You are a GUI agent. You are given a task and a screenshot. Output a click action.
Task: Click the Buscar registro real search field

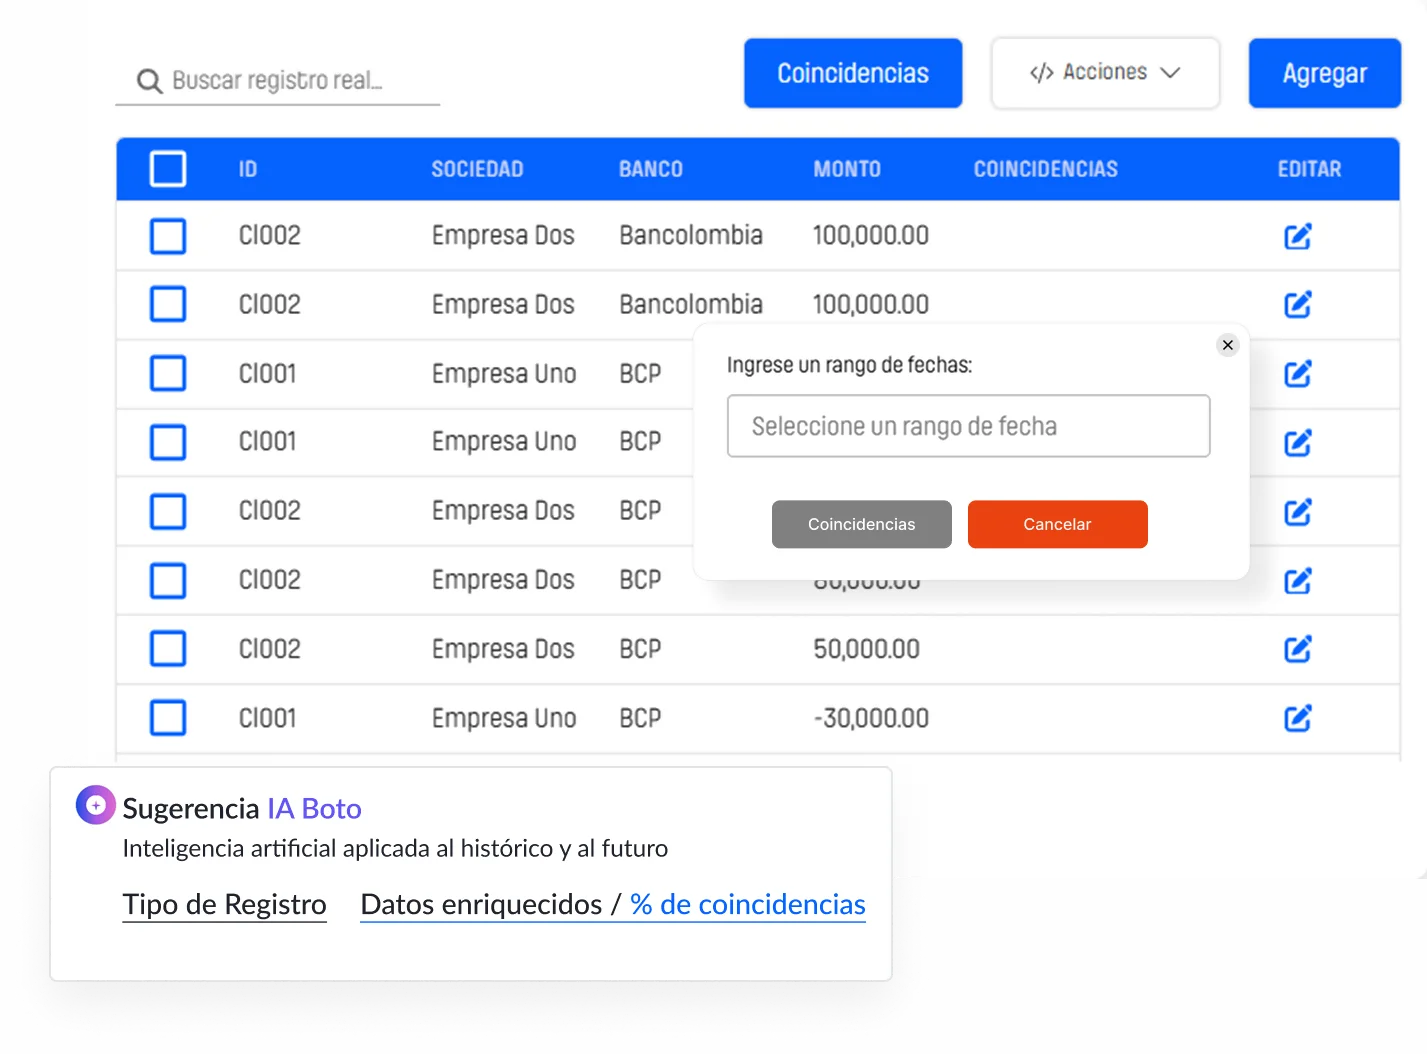click(x=290, y=80)
